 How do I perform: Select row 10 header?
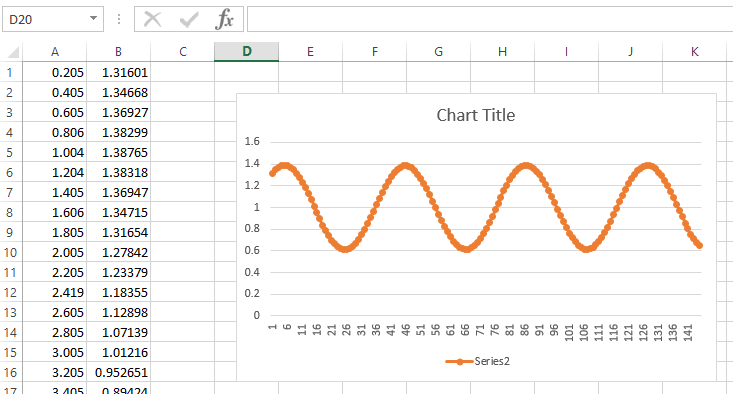coord(10,252)
